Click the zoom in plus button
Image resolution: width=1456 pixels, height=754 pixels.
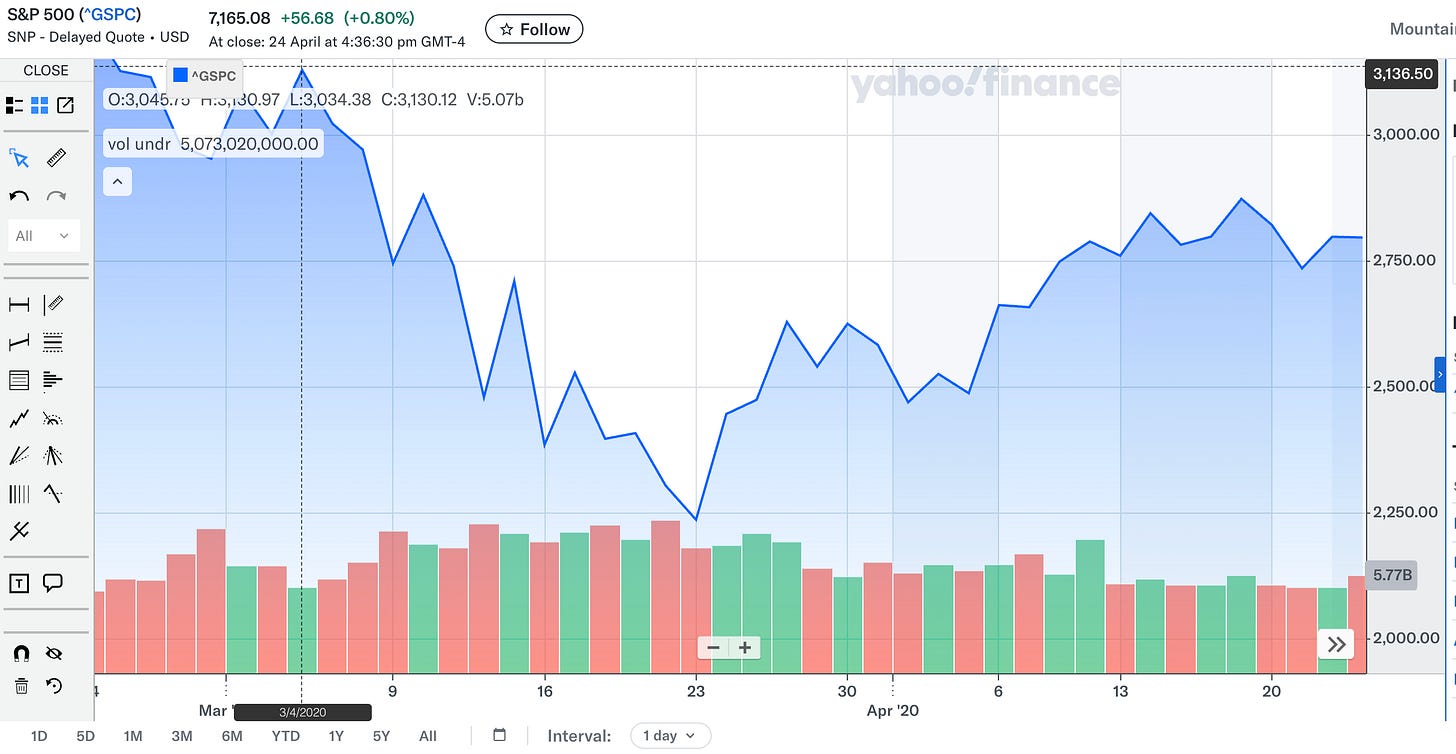[x=745, y=647]
